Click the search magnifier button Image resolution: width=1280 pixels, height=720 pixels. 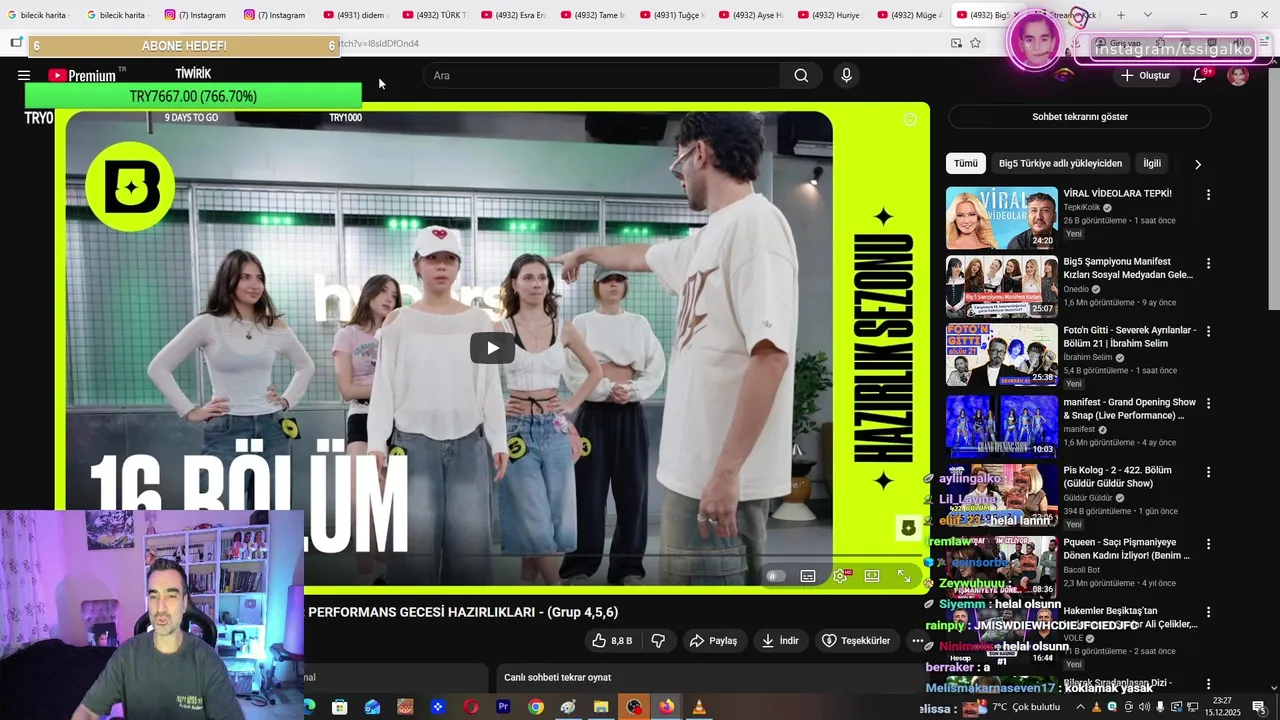click(801, 75)
